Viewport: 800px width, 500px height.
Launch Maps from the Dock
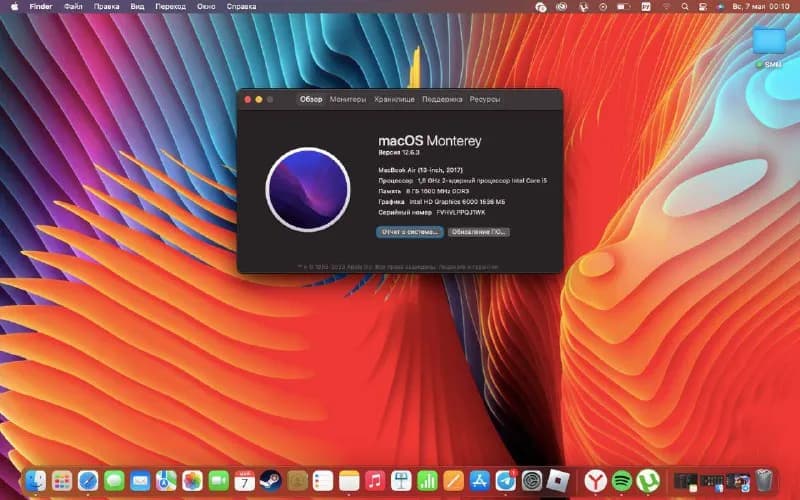(166, 481)
